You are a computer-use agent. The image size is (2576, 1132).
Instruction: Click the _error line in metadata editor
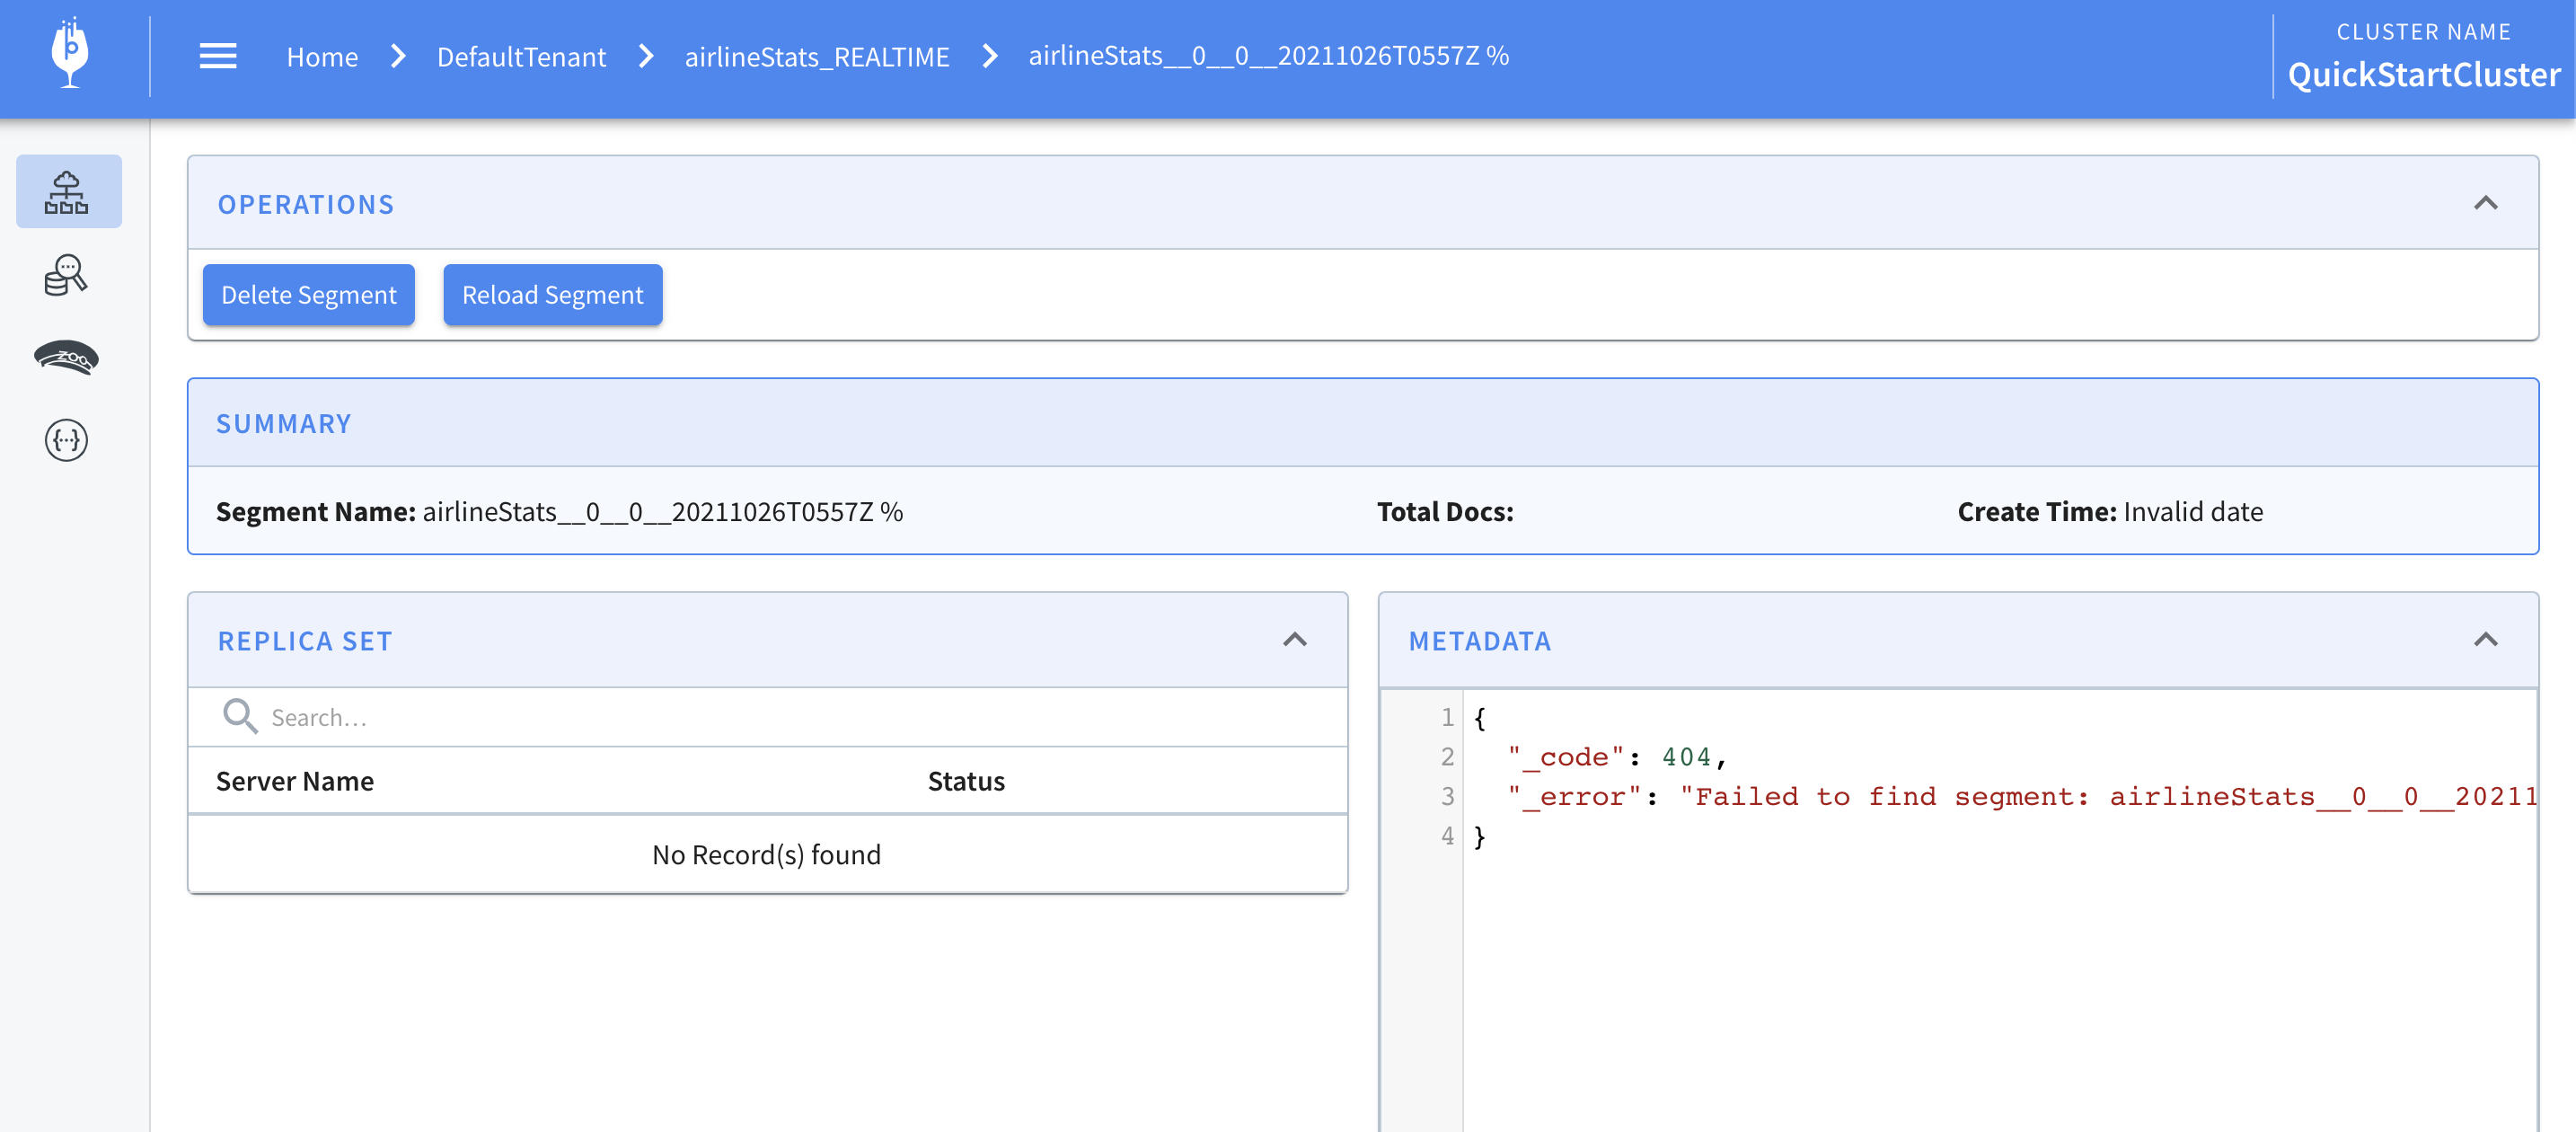[x=2000, y=797]
